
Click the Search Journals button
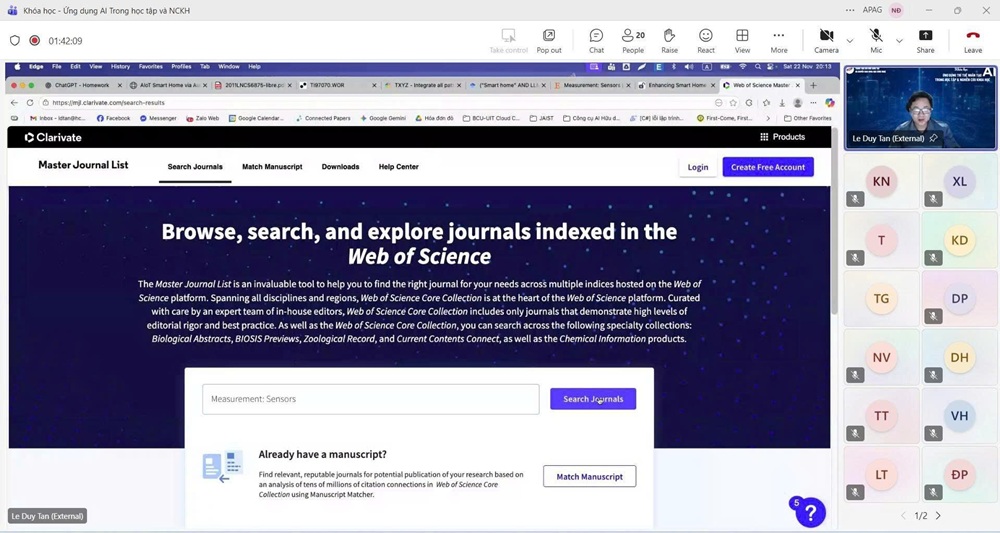coord(593,399)
